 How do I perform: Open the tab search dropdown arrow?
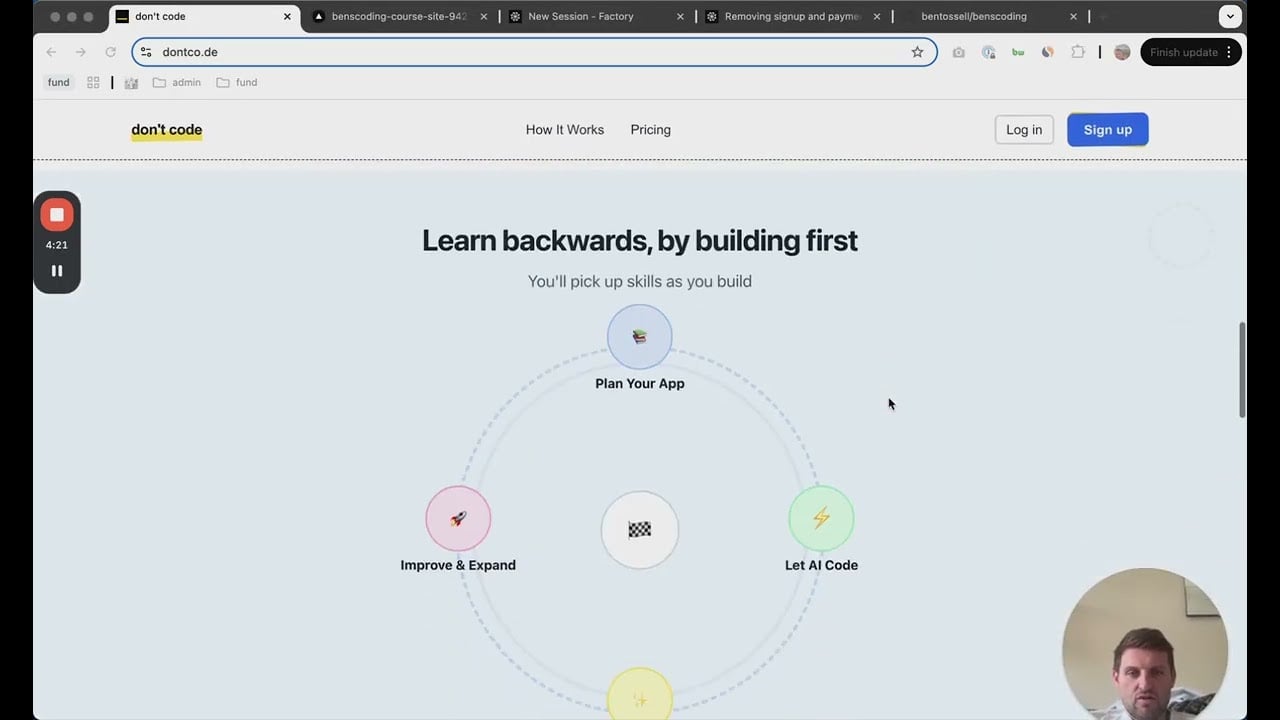[1230, 16]
